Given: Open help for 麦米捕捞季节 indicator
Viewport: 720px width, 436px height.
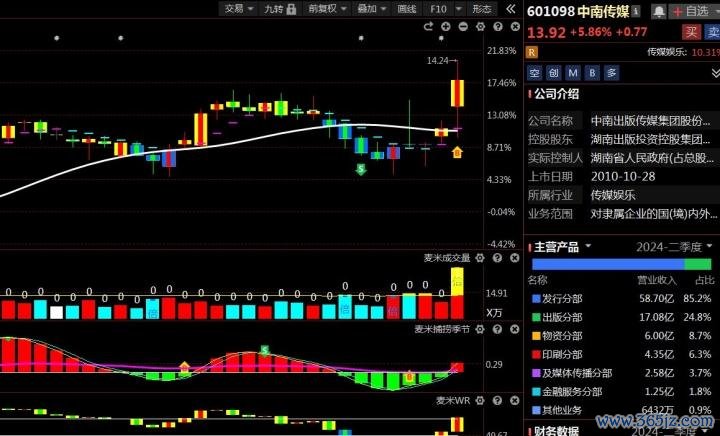Looking at the screenshot, I should pyautogui.click(x=497, y=329).
